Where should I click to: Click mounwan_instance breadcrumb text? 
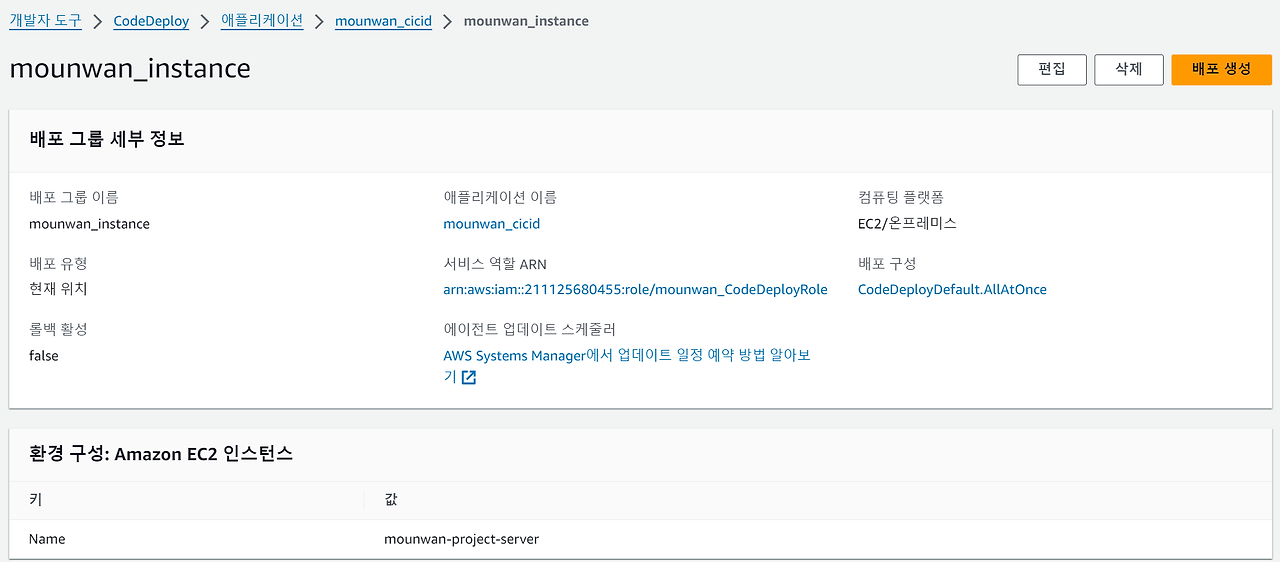526,20
